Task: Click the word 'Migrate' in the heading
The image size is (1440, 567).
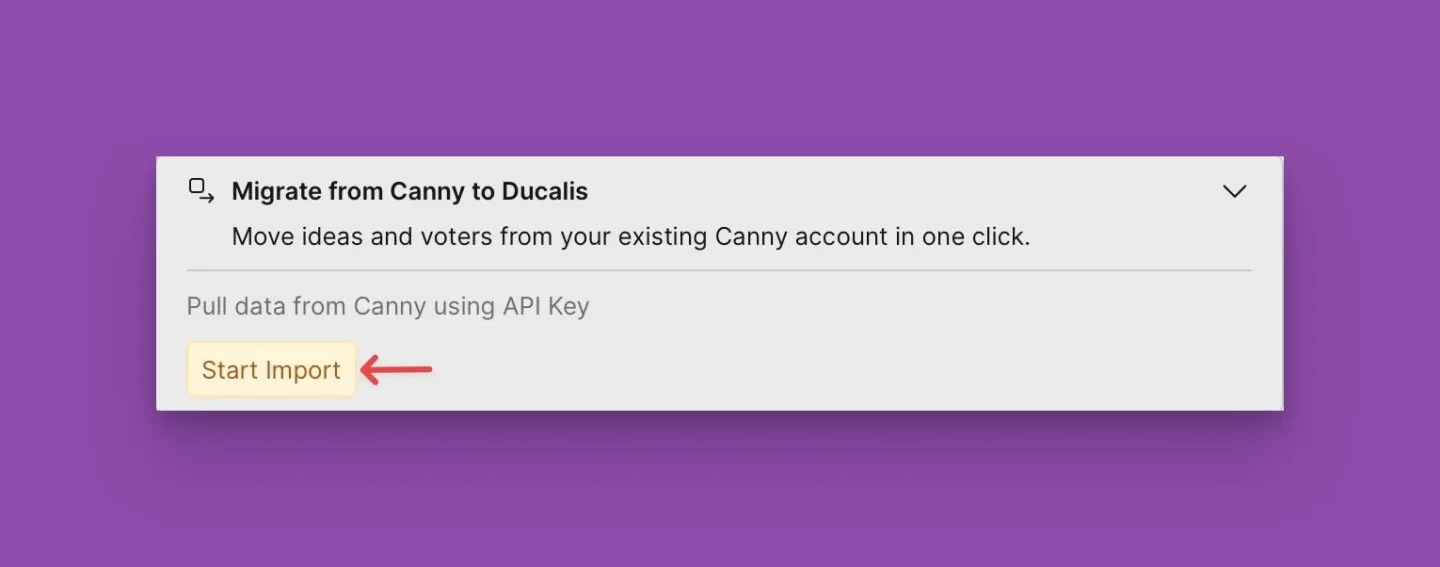Action: click(277, 191)
